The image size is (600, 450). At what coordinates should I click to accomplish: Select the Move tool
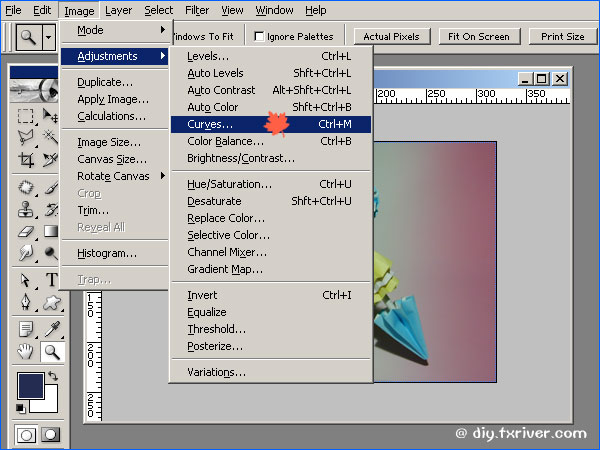(50, 116)
